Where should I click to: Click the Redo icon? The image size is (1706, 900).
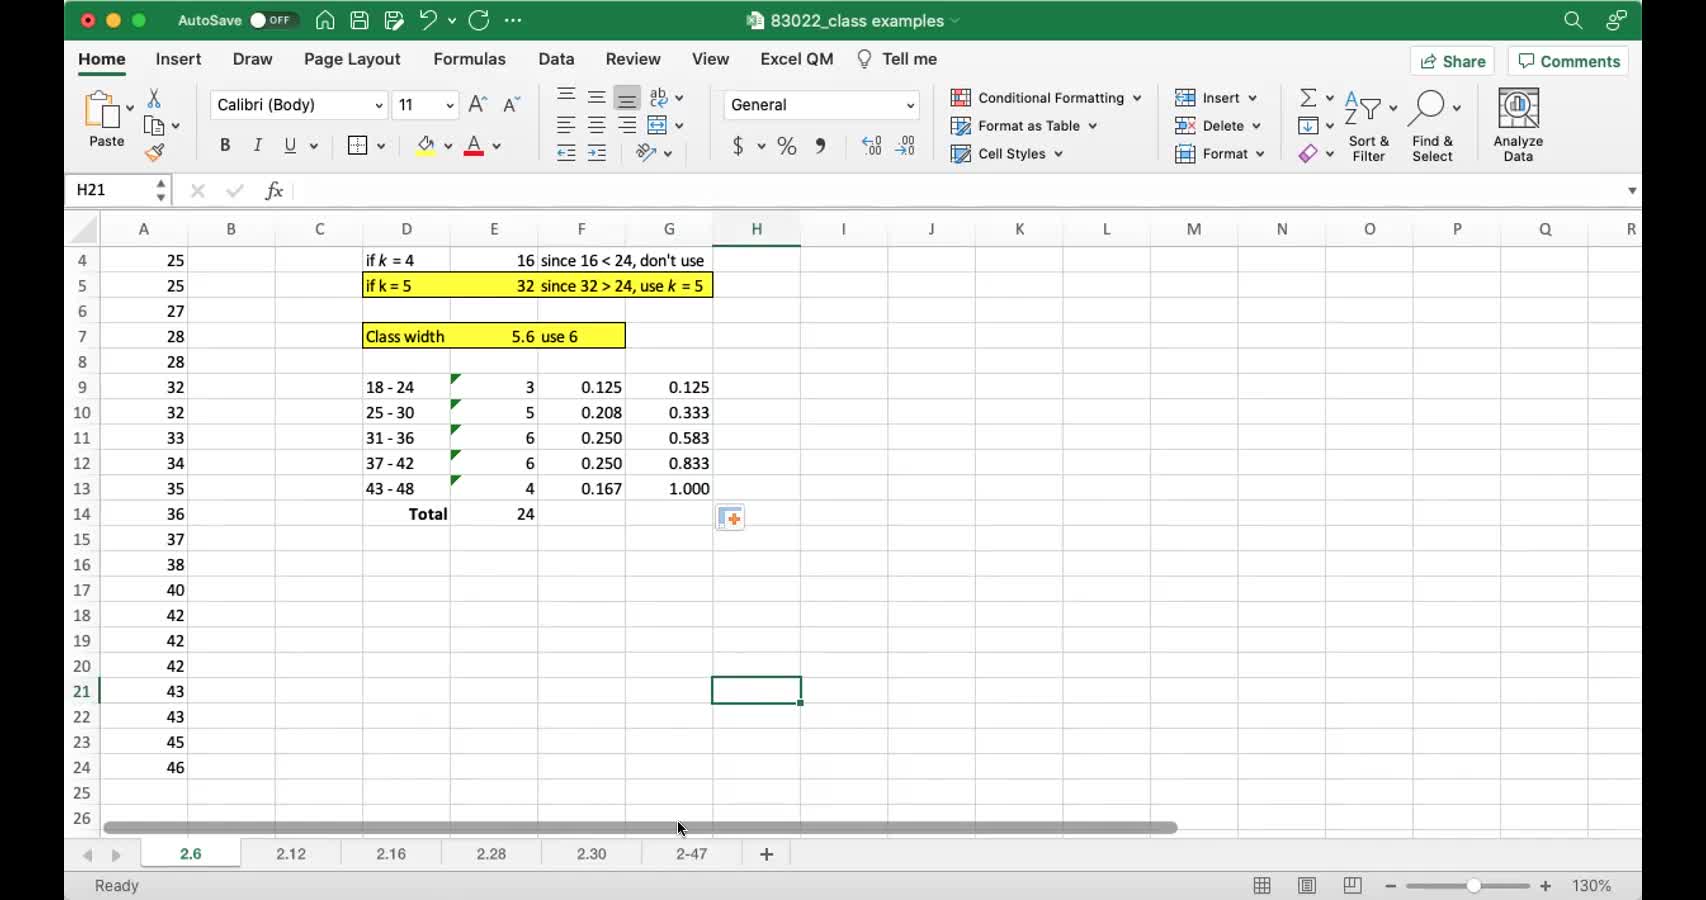[479, 20]
